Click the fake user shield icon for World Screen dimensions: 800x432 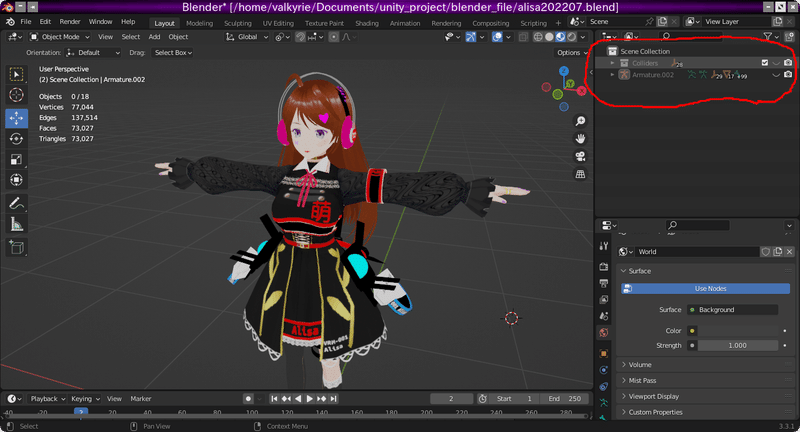pyautogui.click(x=765, y=251)
